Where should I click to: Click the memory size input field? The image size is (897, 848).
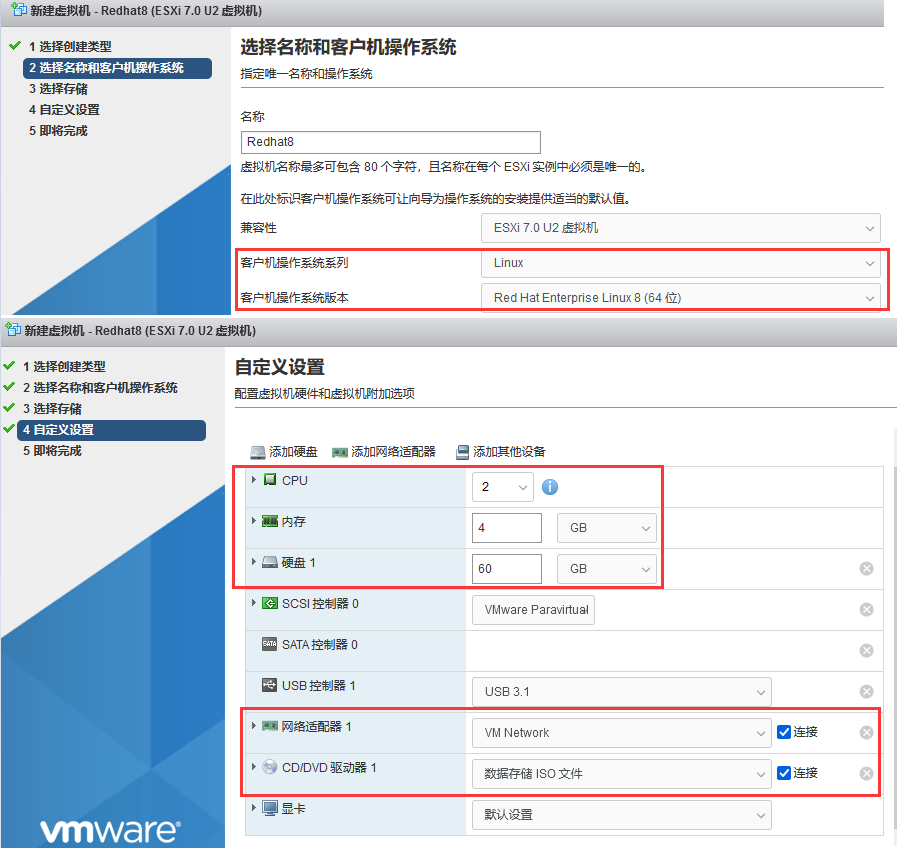(x=507, y=528)
